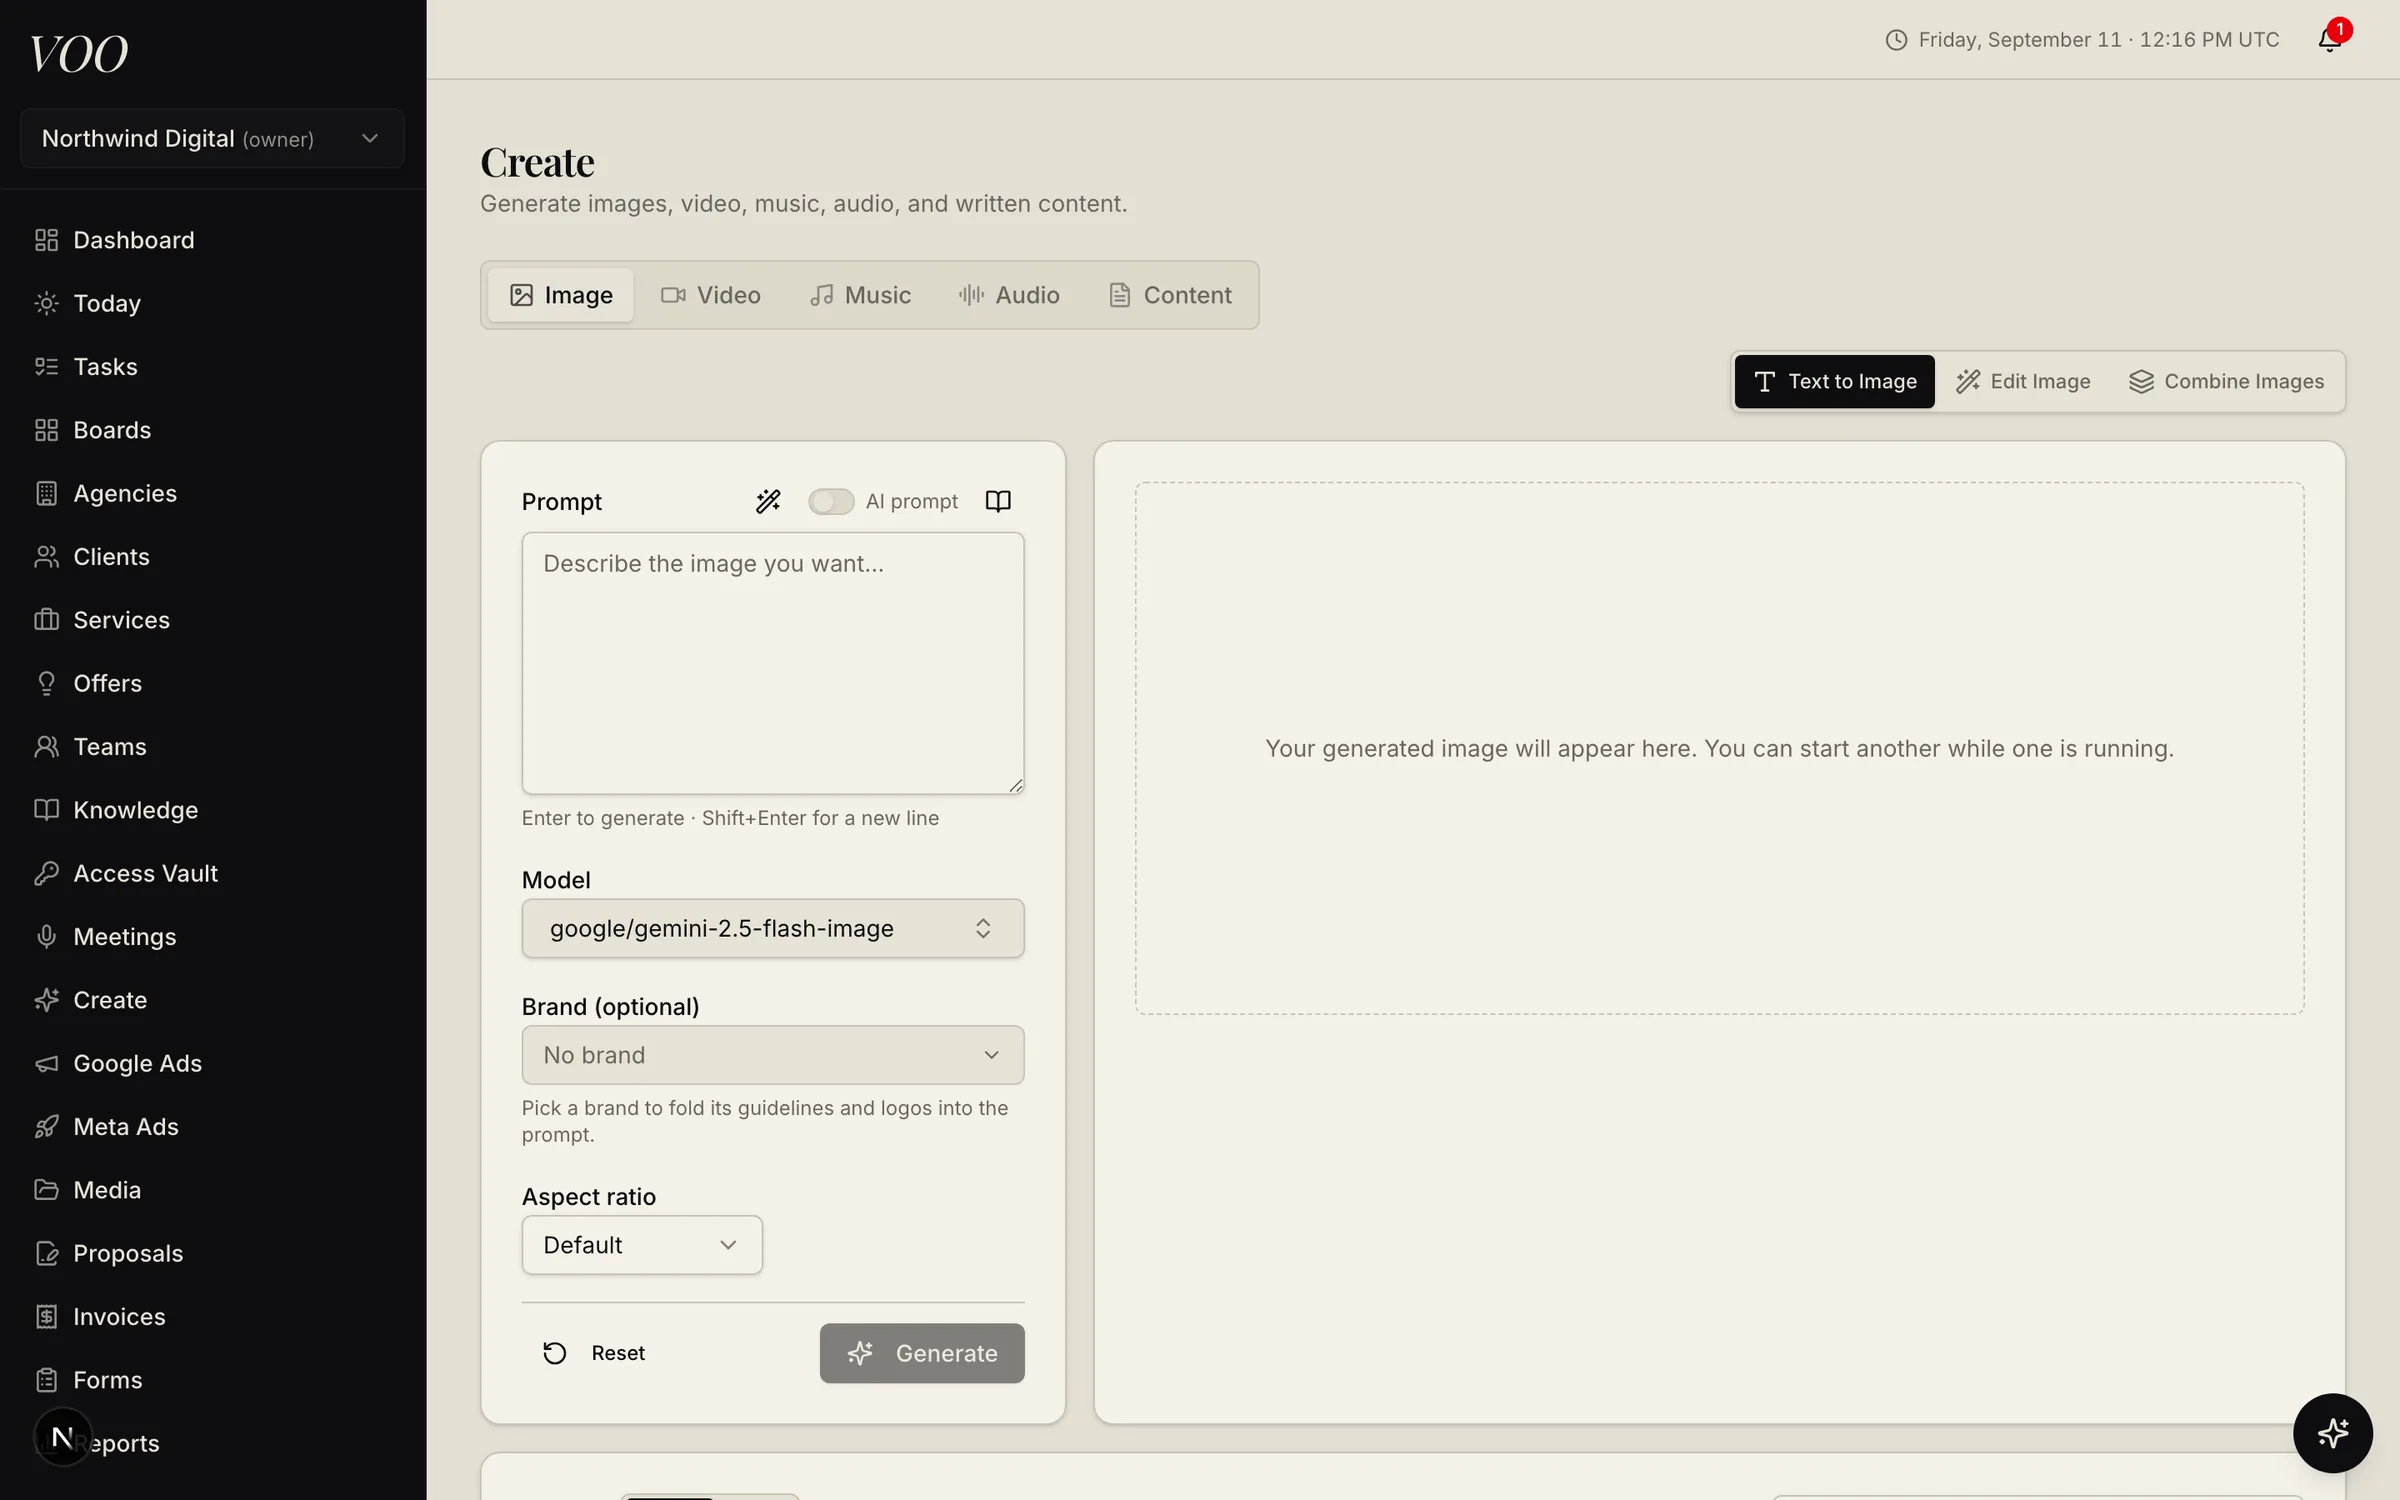This screenshot has width=2400, height=1500.
Task: Go to Dashboard in sidebar
Action: click(x=213, y=240)
